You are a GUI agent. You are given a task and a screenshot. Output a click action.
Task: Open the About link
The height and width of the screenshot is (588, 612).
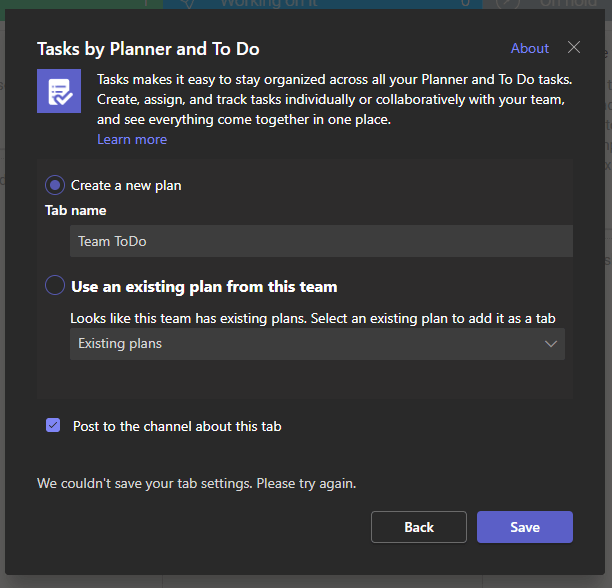tap(530, 48)
